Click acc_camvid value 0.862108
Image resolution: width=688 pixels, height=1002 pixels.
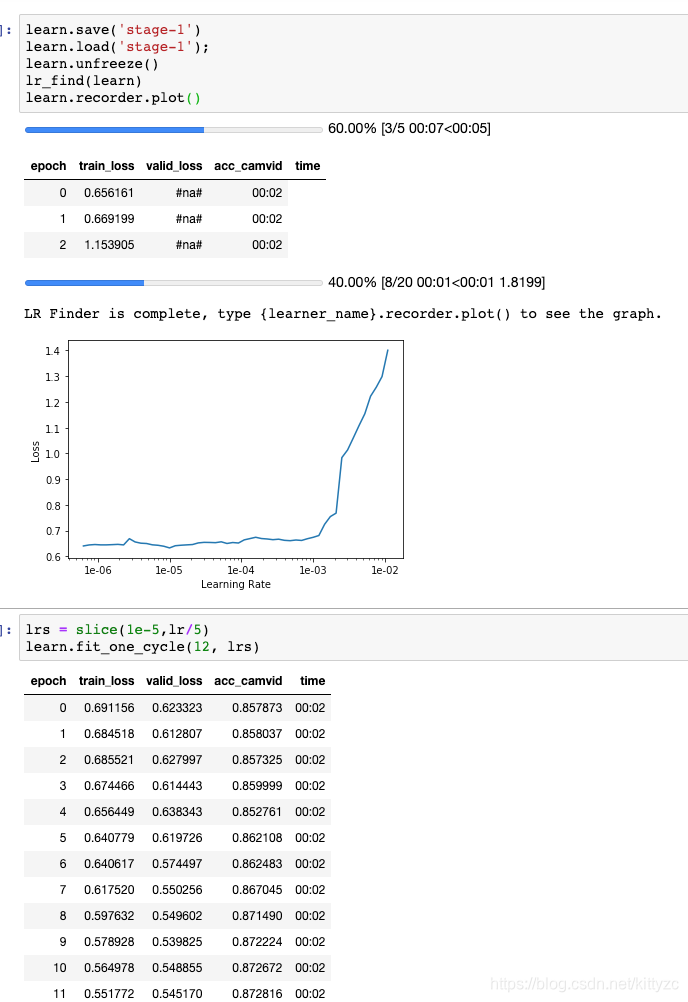pos(257,838)
